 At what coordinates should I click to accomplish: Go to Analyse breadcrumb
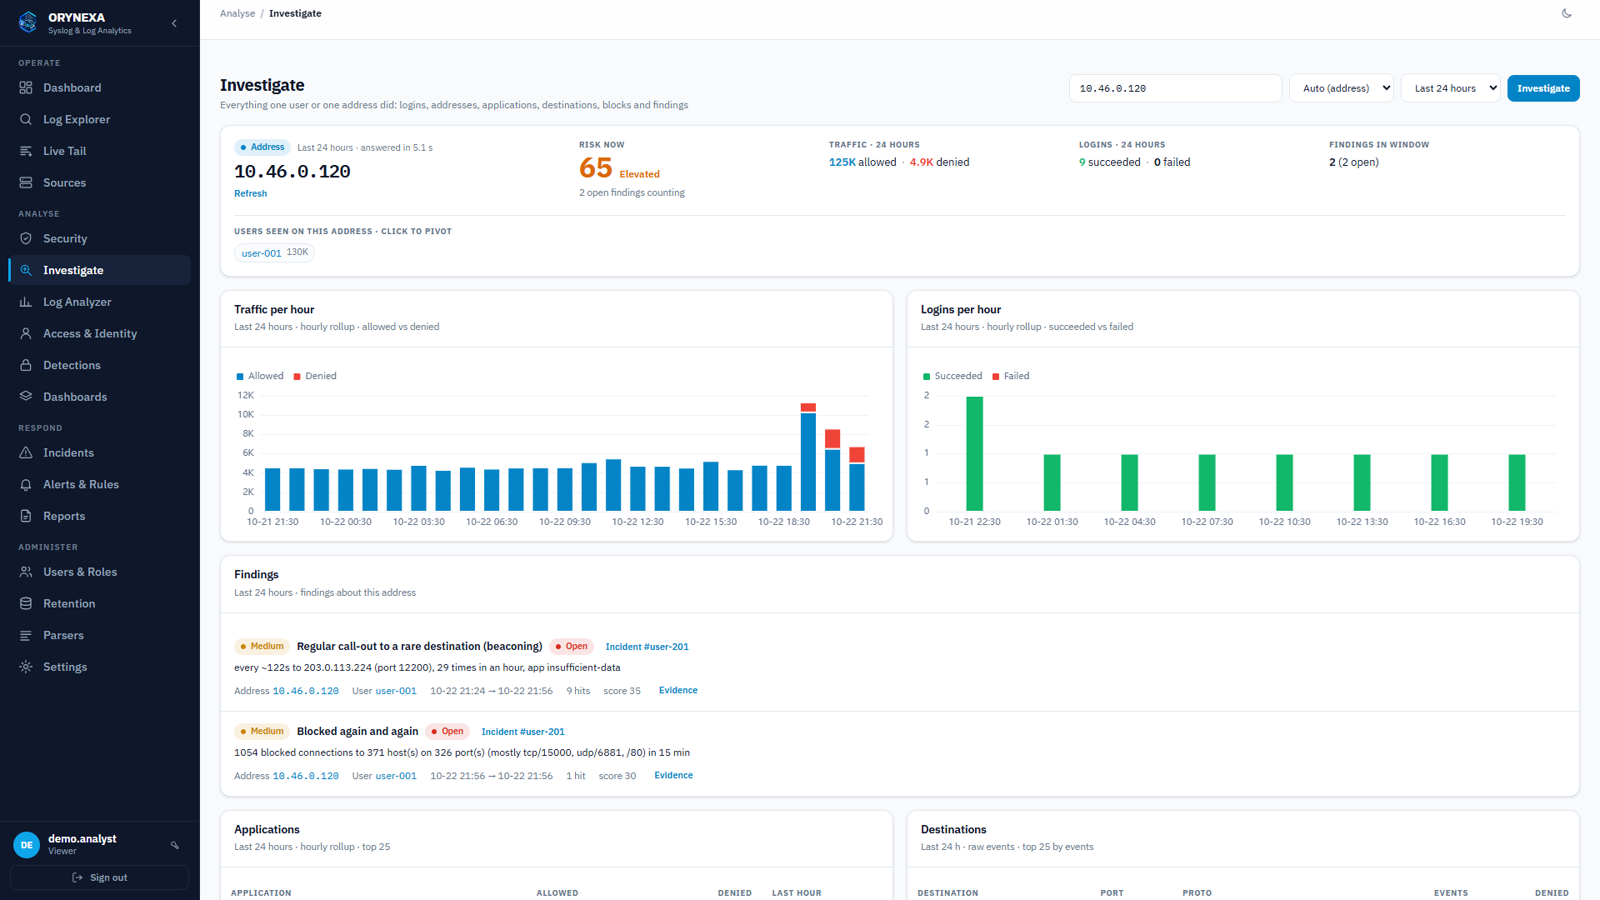tap(237, 14)
